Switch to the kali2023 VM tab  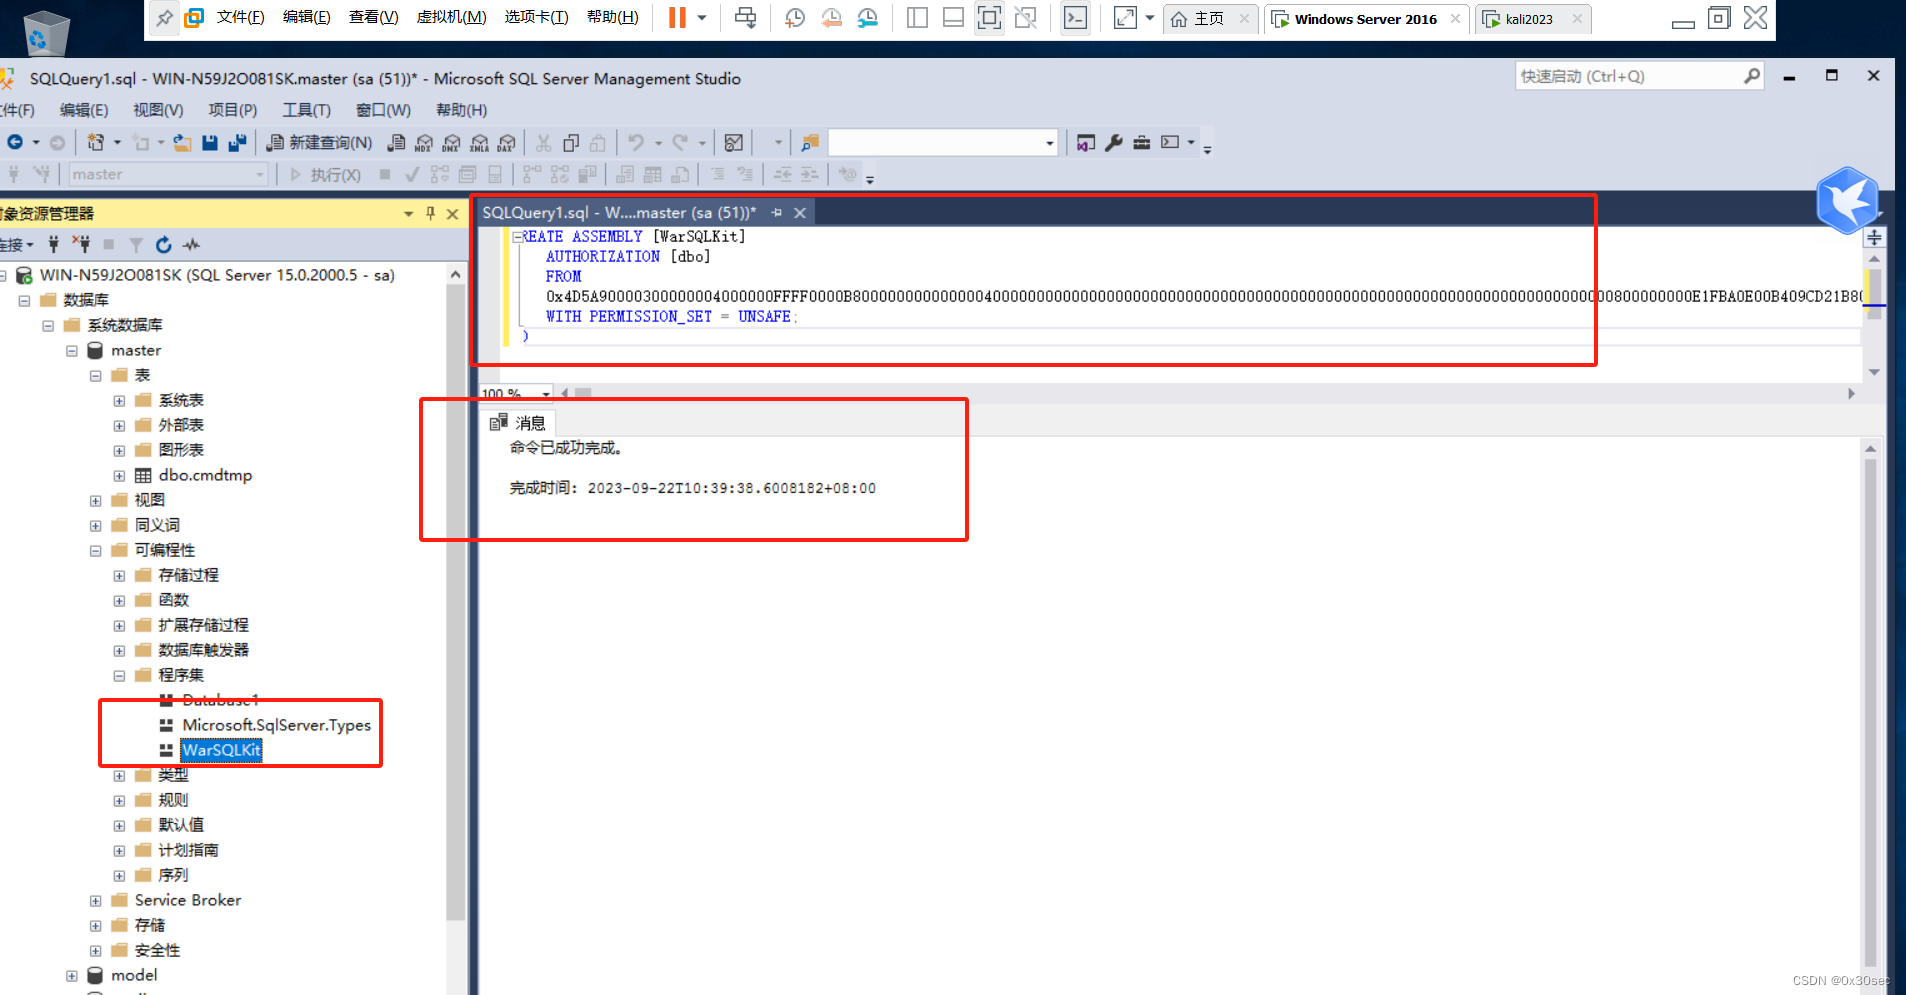point(1529,19)
